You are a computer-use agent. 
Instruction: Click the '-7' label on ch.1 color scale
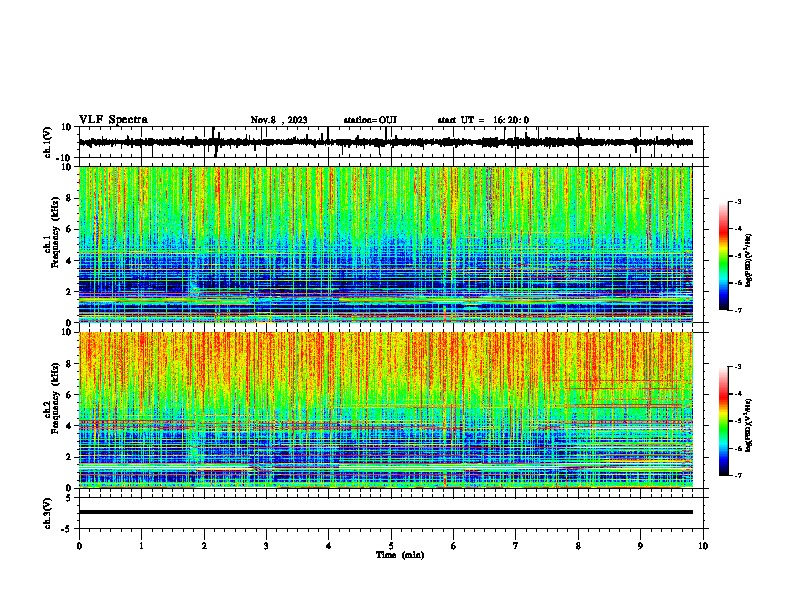coord(738,310)
